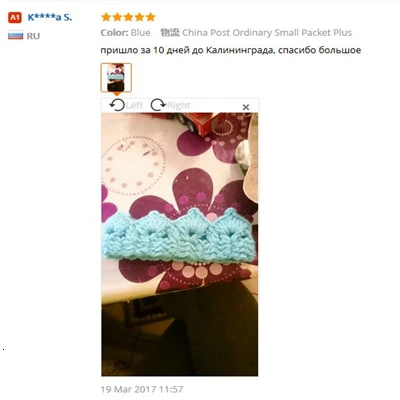400x400 pixels.
Task: Click the orange pointer below thumbnail
Action: coord(116,94)
